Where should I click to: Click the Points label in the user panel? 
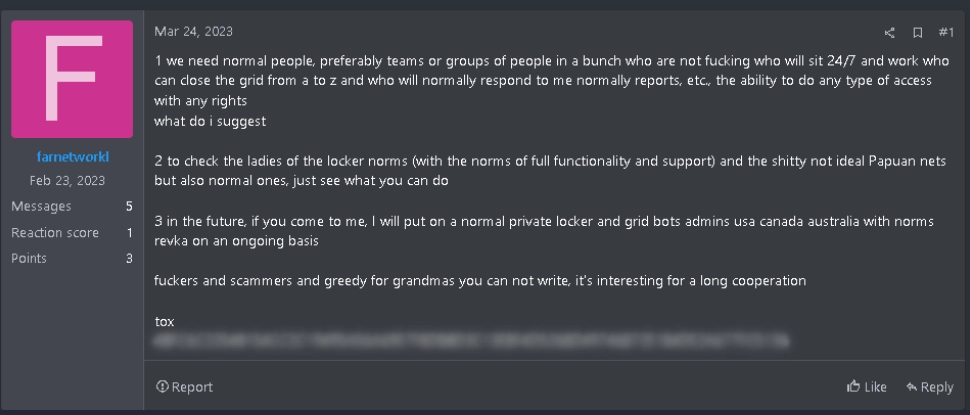[x=29, y=258]
